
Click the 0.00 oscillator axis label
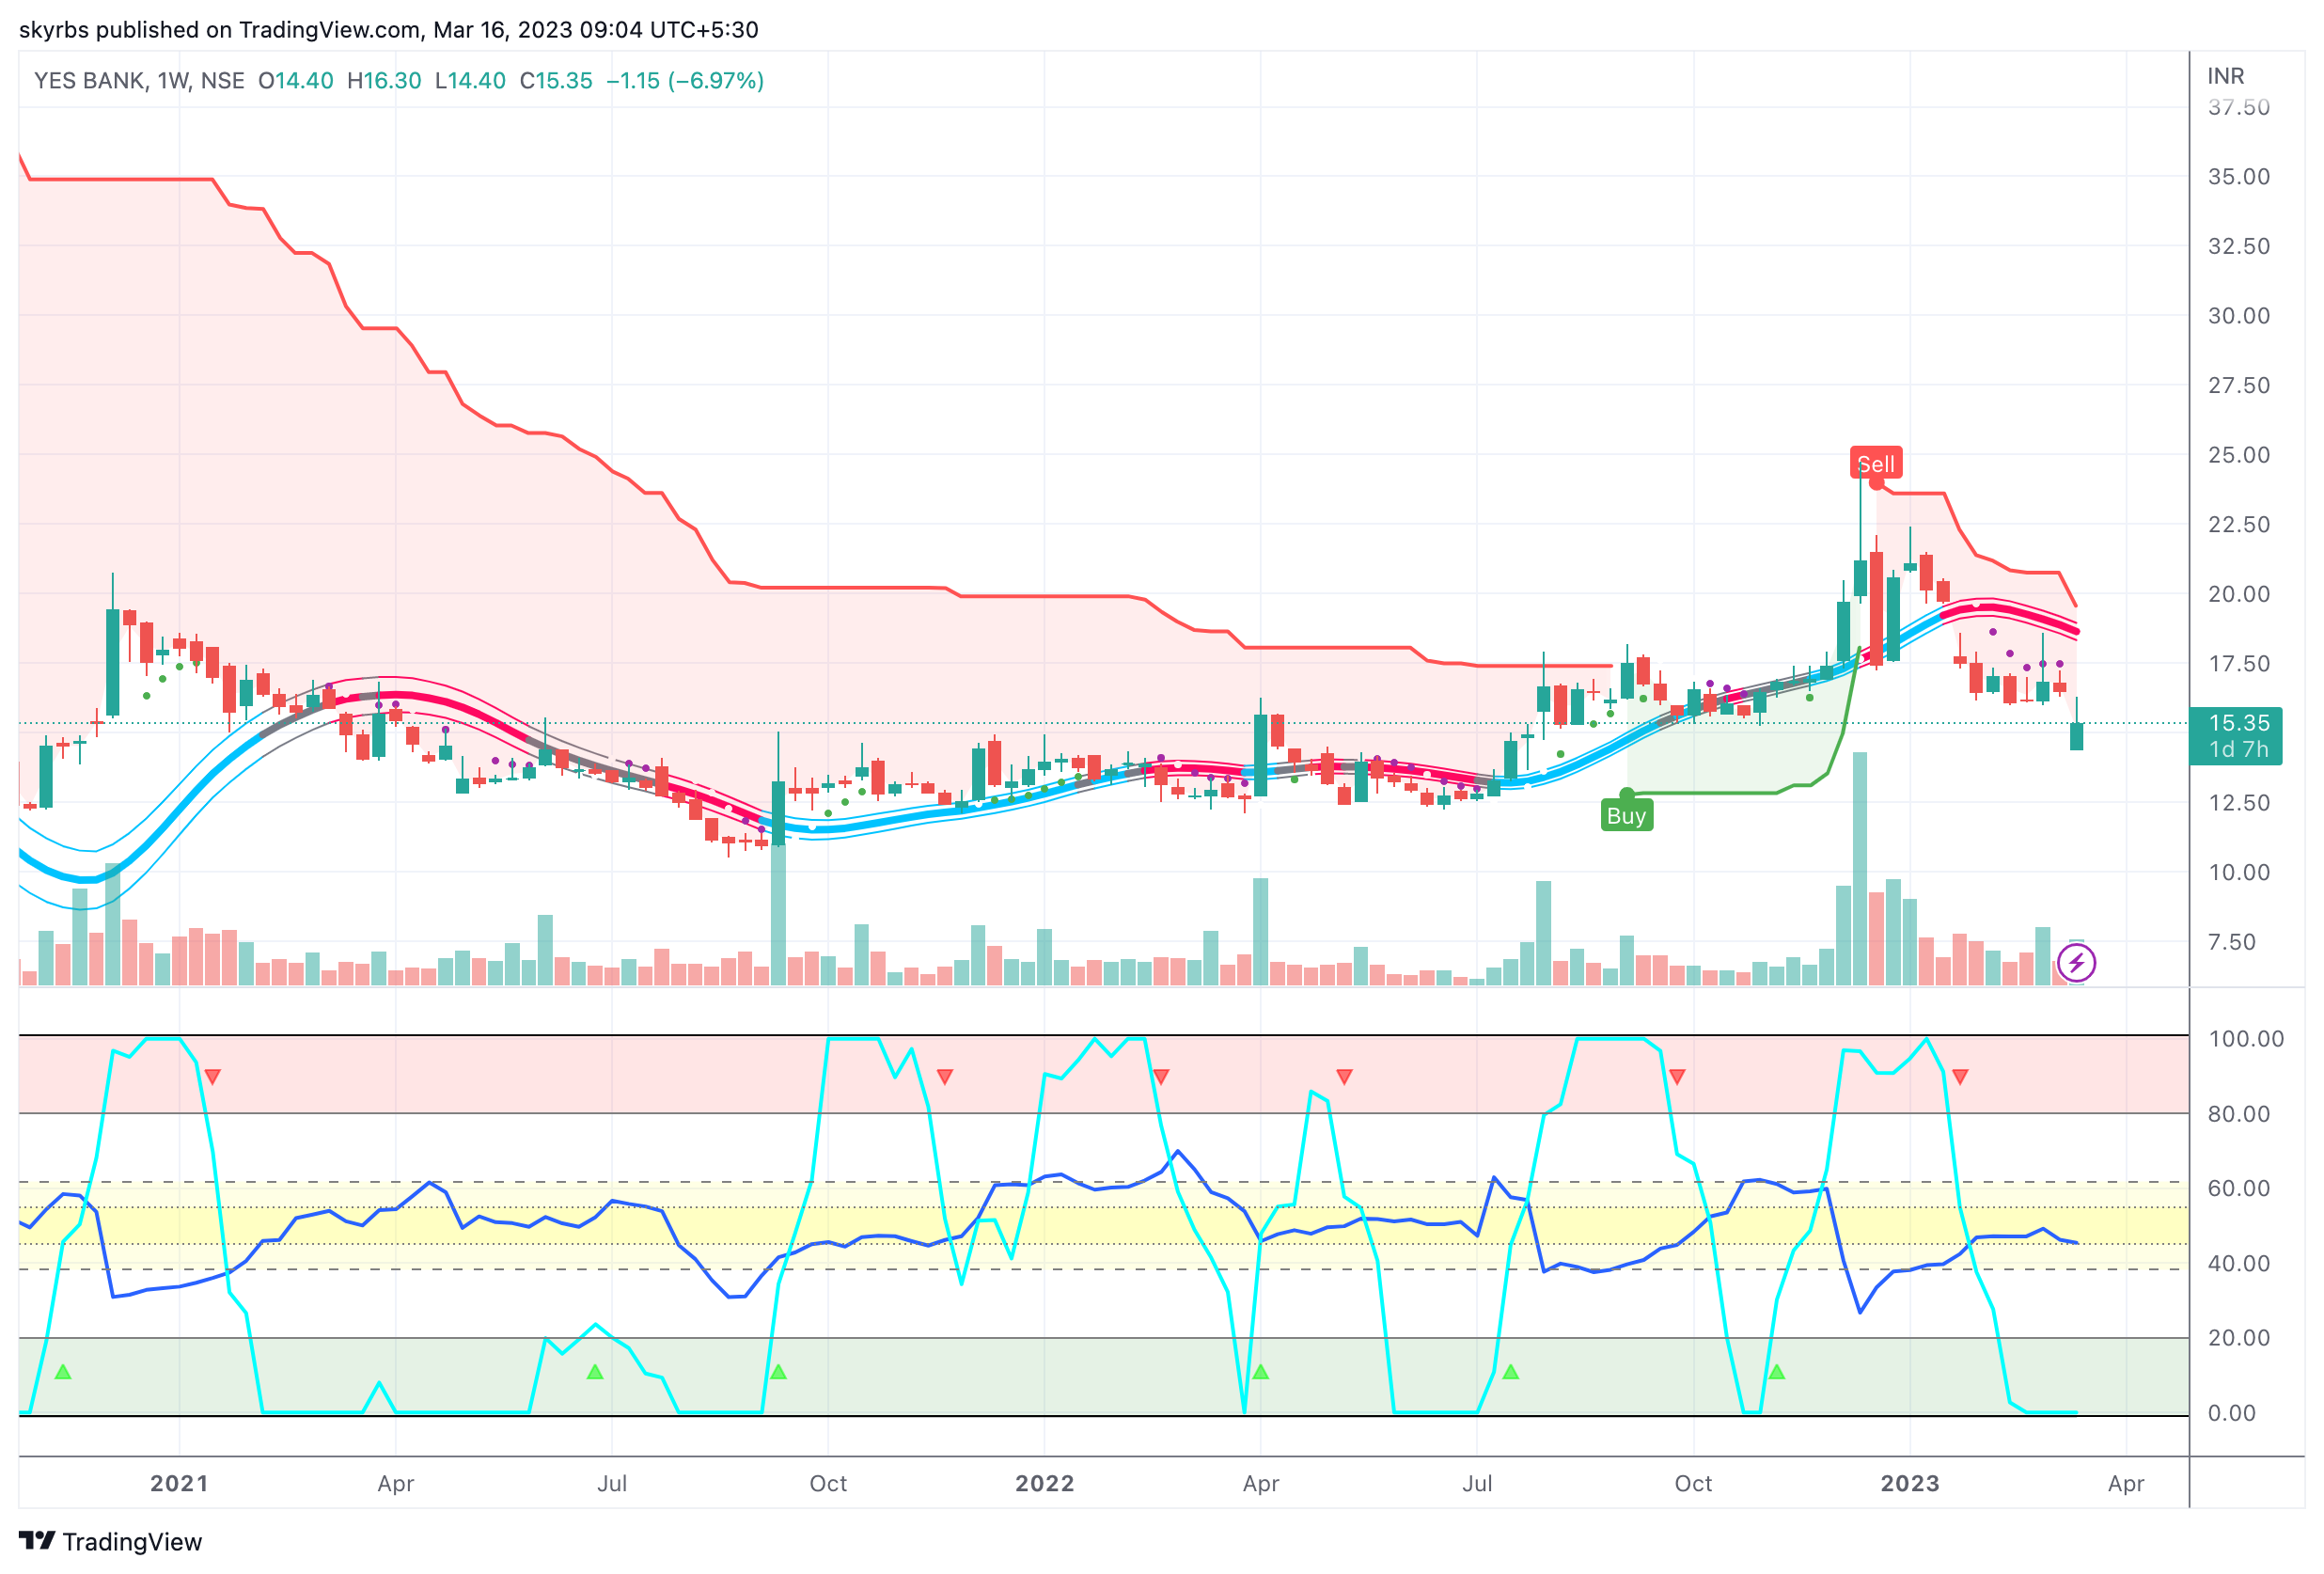(2231, 1413)
